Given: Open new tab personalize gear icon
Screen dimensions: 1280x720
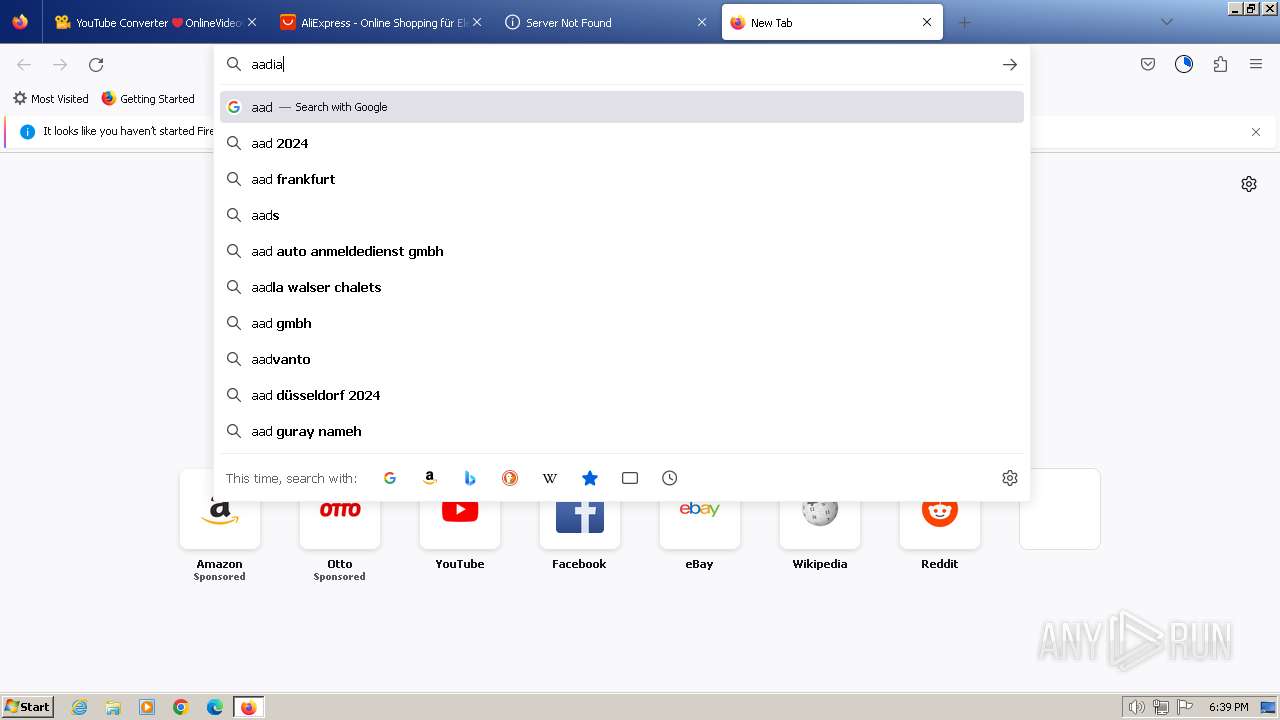Looking at the screenshot, I should tap(1249, 184).
